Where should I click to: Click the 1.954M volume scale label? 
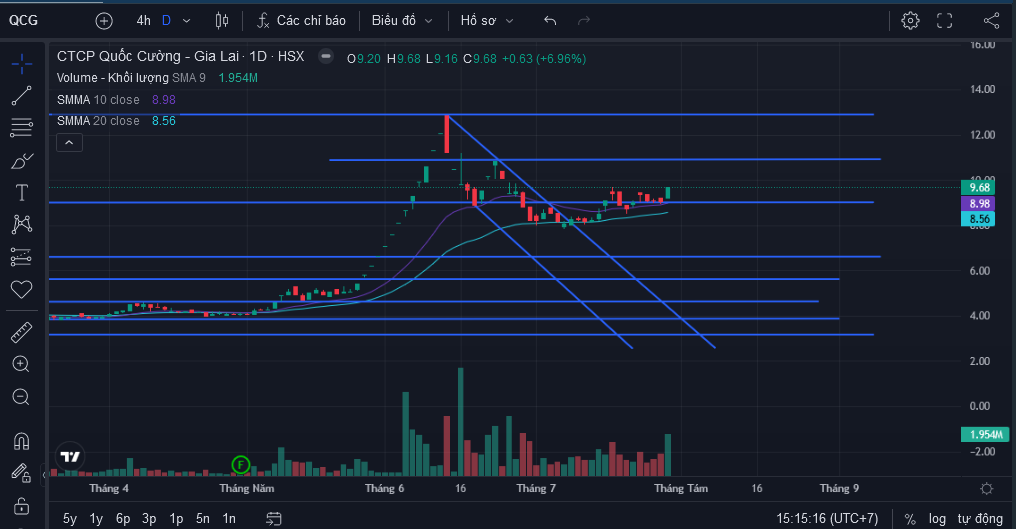986,434
